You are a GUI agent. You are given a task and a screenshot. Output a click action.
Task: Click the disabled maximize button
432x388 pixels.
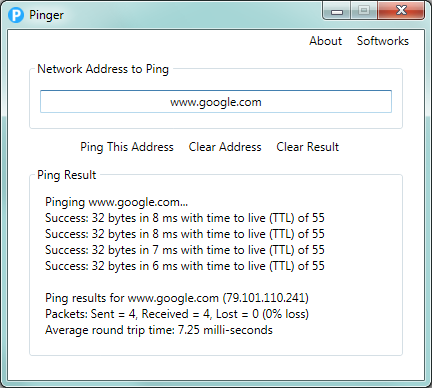click(x=364, y=11)
